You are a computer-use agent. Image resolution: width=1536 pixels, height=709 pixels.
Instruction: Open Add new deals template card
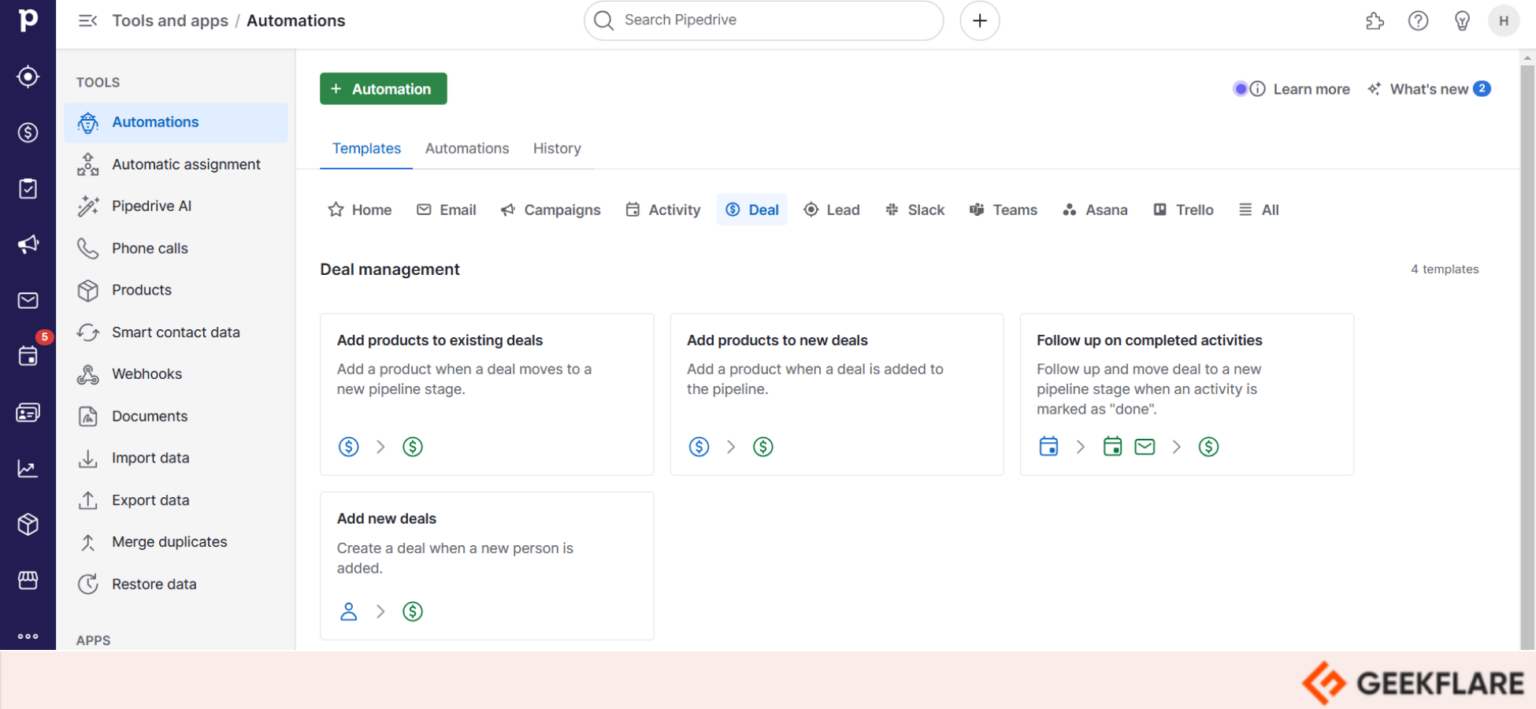487,565
